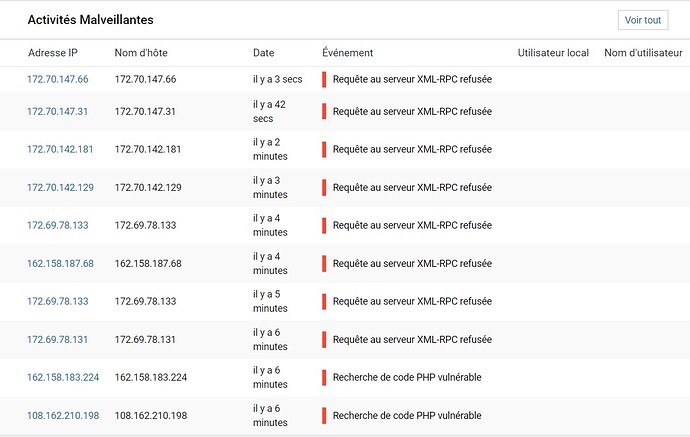Open the 162.158.187.68 IP address link
The height and width of the screenshot is (437, 690).
[x=60, y=263]
